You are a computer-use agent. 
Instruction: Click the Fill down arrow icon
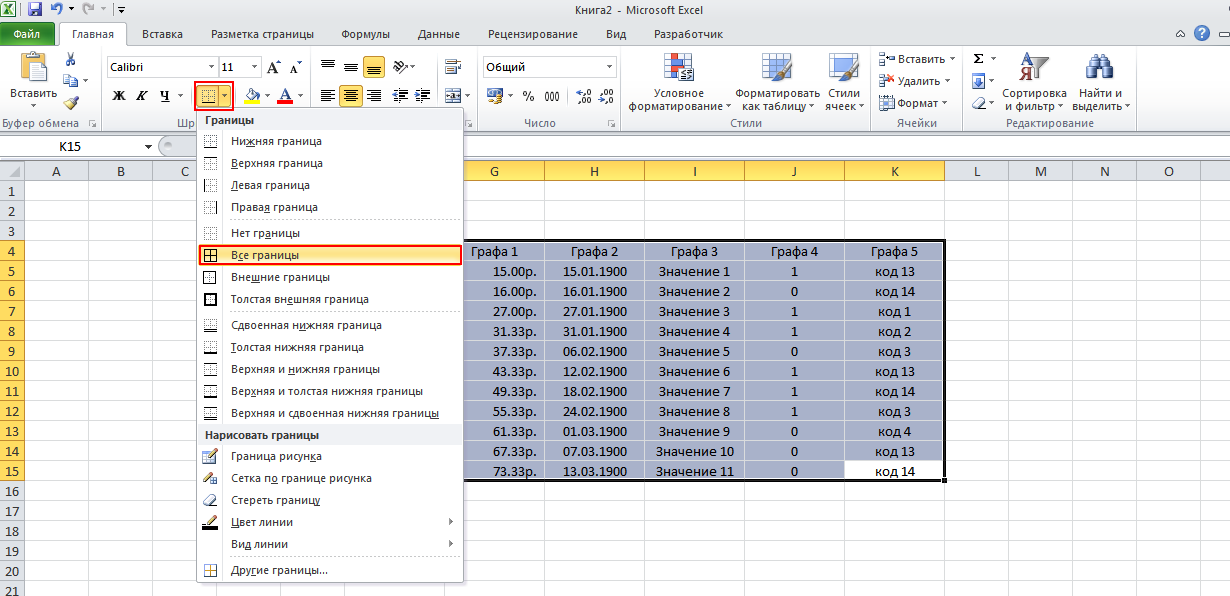pos(978,81)
